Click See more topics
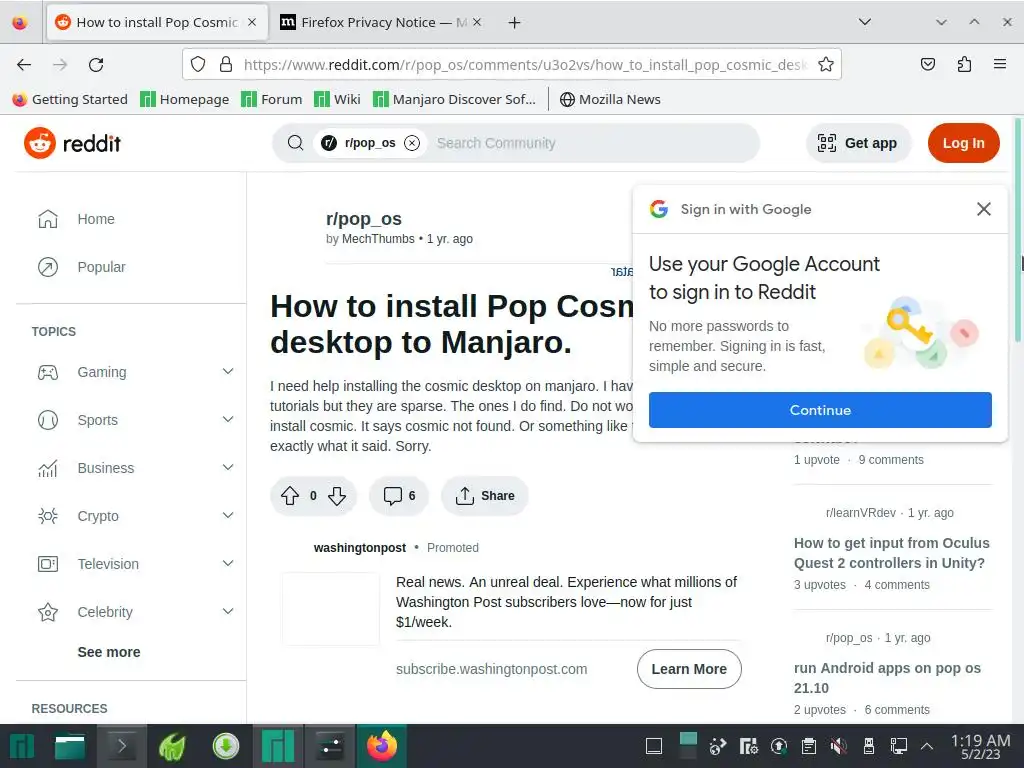Image resolution: width=1024 pixels, height=768 pixels. [109, 652]
